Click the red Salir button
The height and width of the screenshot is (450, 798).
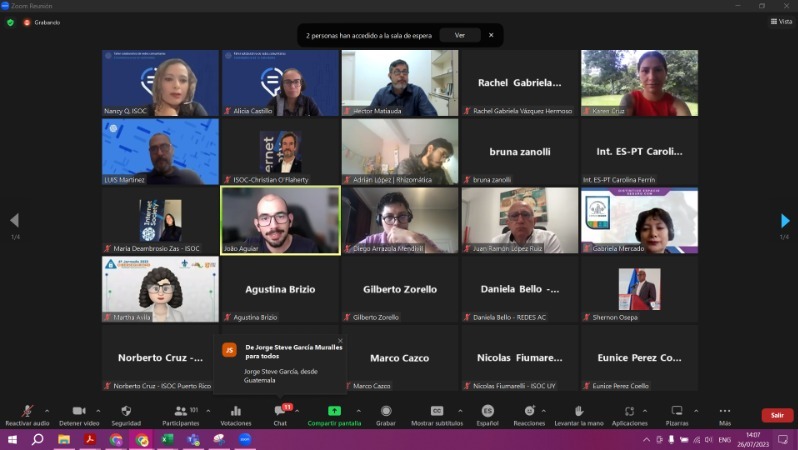pyautogui.click(x=777, y=415)
